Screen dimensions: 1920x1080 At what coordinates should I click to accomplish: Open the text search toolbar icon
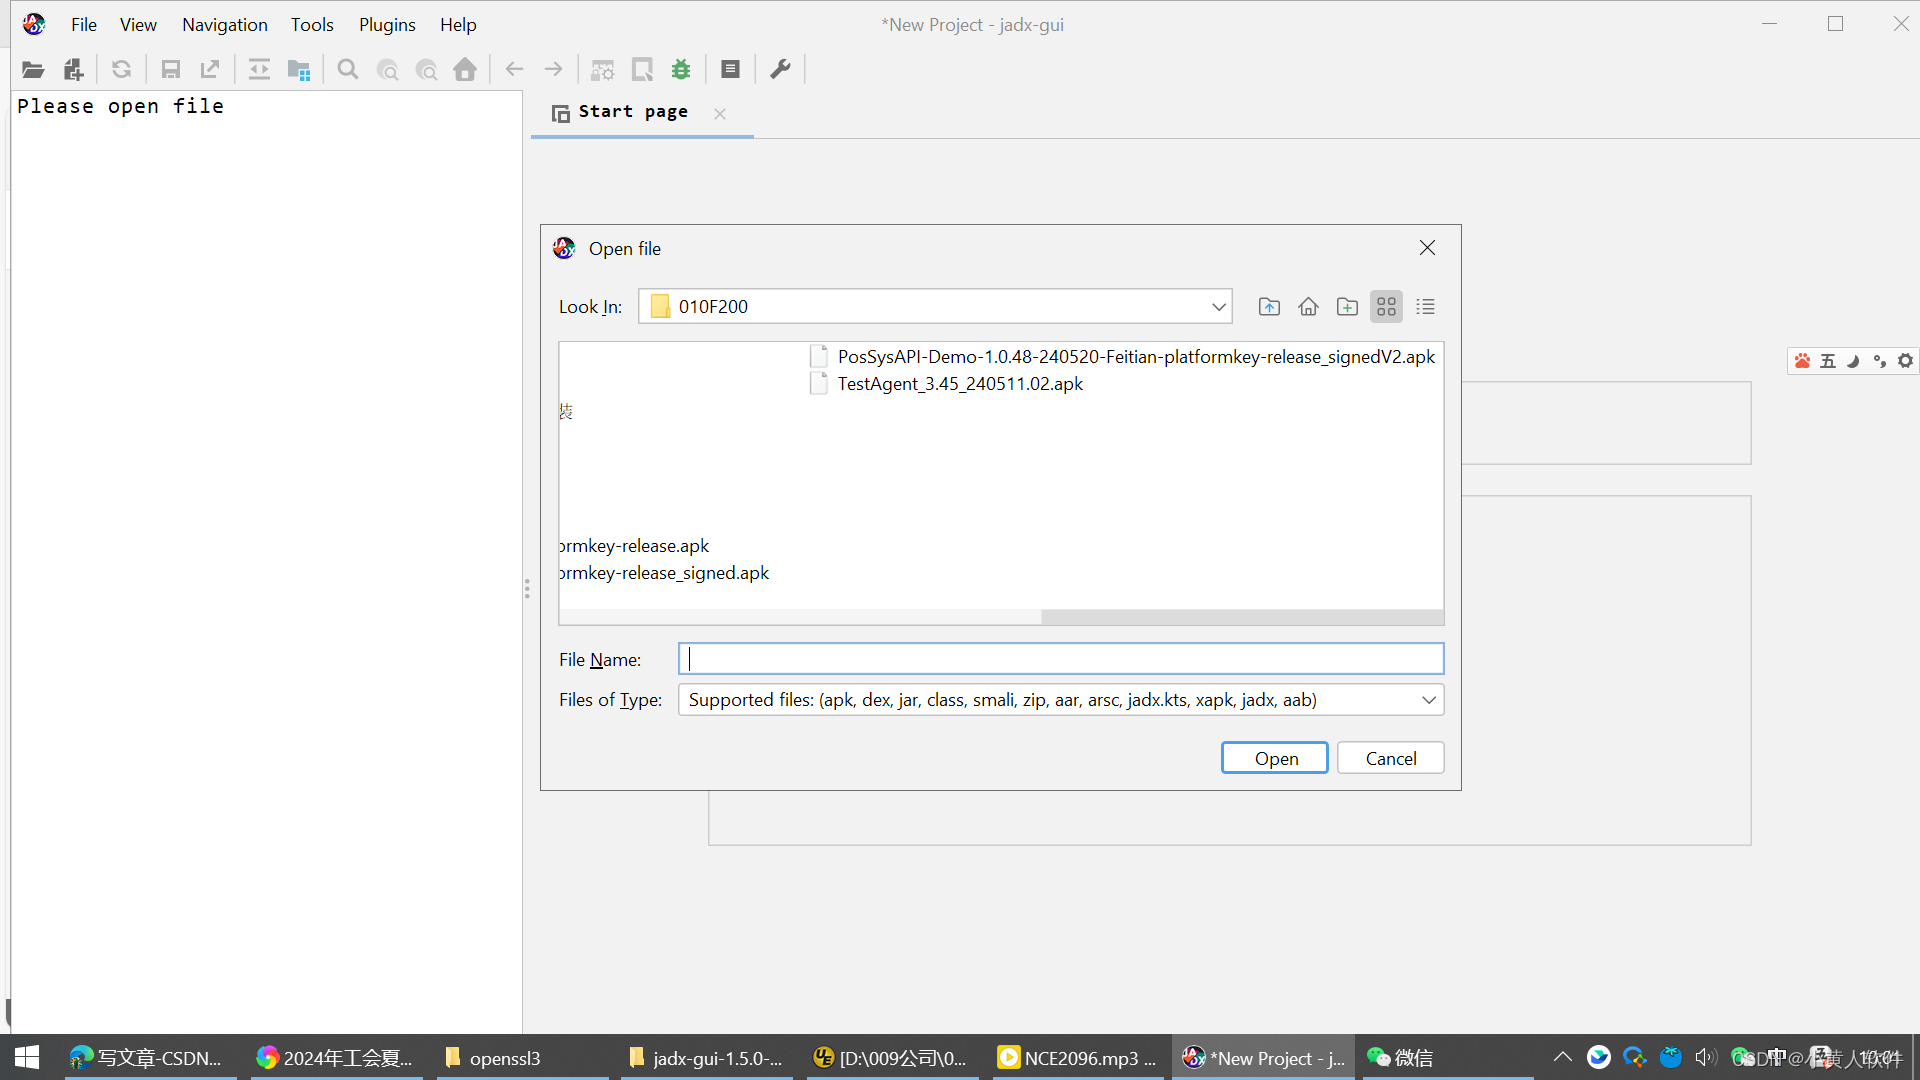point(347,69)
